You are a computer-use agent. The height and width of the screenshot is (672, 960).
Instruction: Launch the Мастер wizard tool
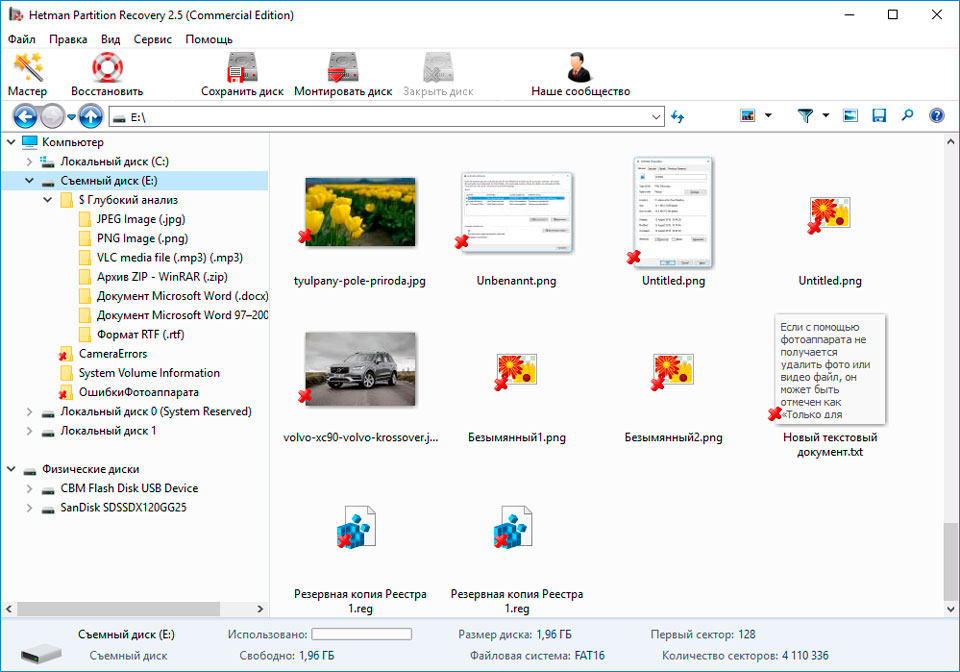(28, 75)
